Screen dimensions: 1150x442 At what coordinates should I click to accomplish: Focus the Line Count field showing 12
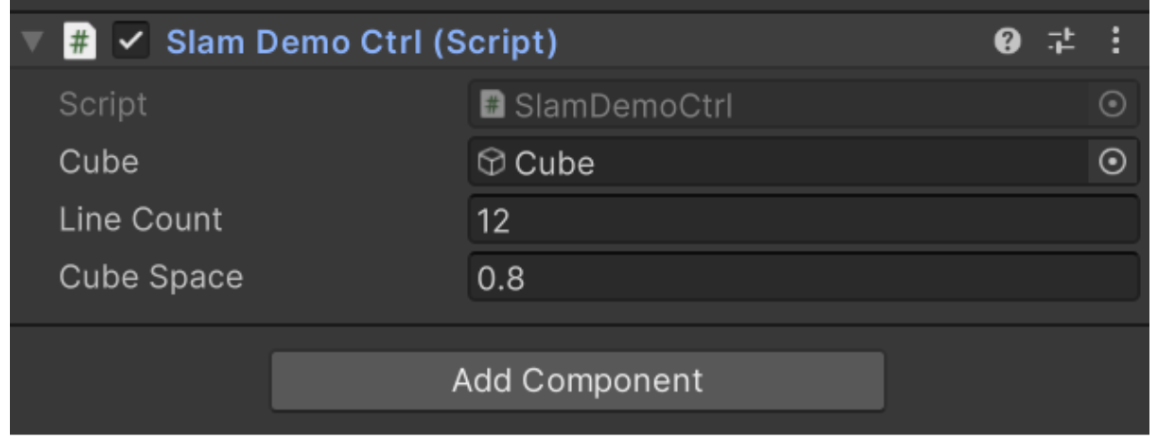coord(804,219)
